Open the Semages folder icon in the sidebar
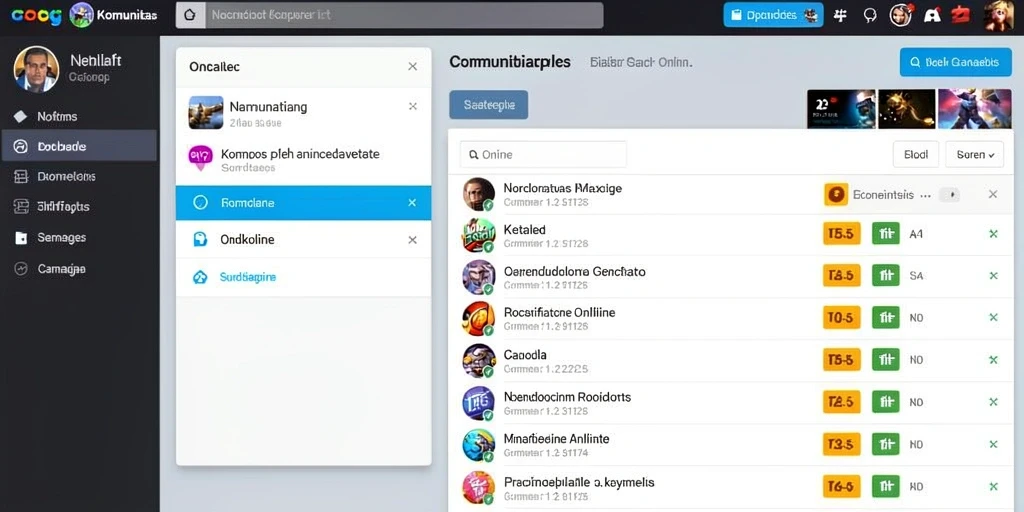The image size is (1024, 512). click(x=21, y=238)
